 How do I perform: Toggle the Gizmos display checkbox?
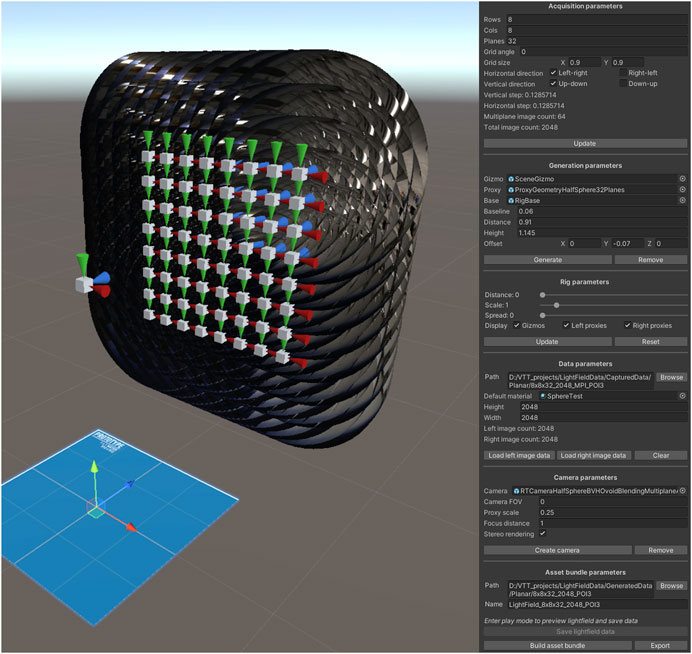click(x=516, y=325)
